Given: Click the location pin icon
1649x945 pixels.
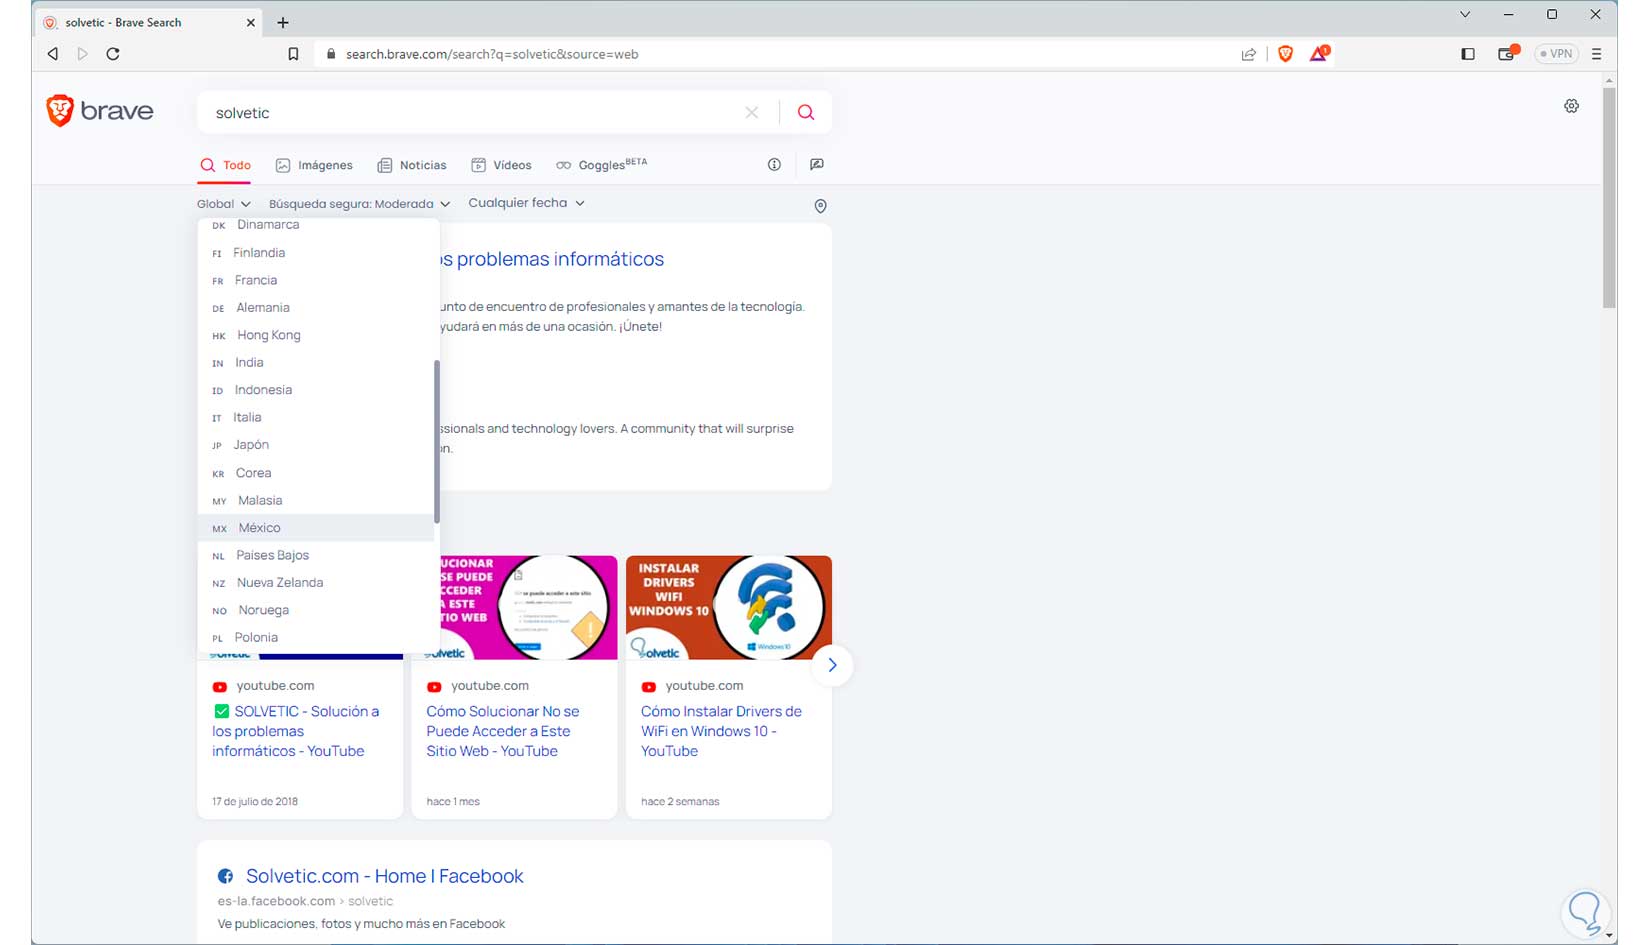Looking at the screenshot, I should coord(821,206).
